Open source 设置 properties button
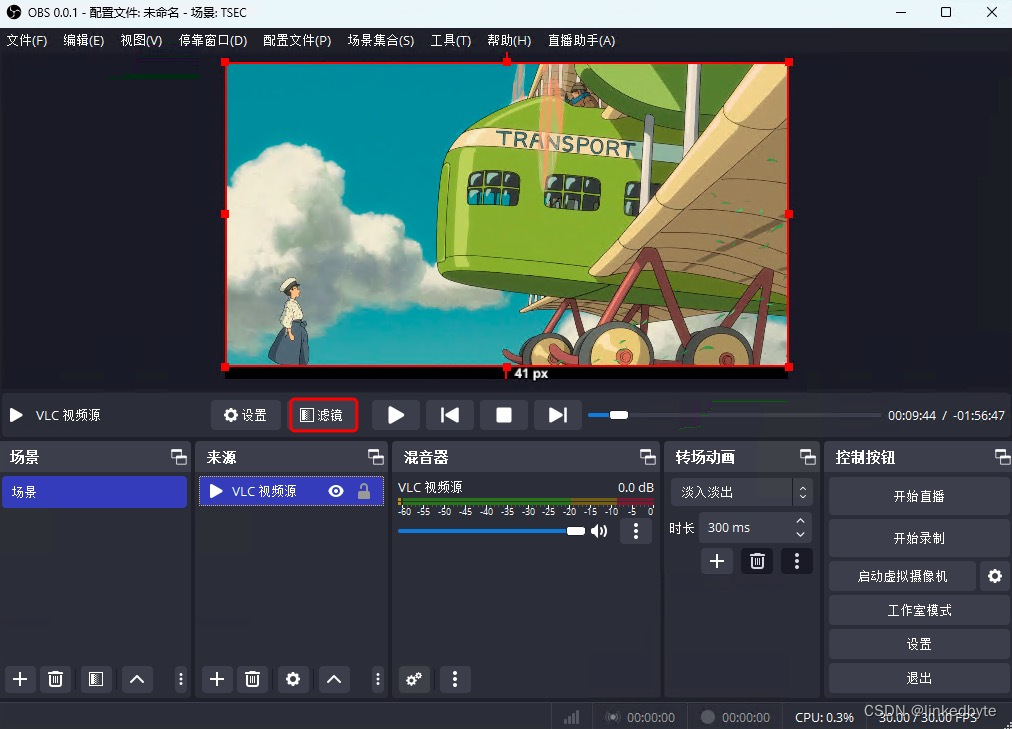1012x729 pixels. [245, 415]
